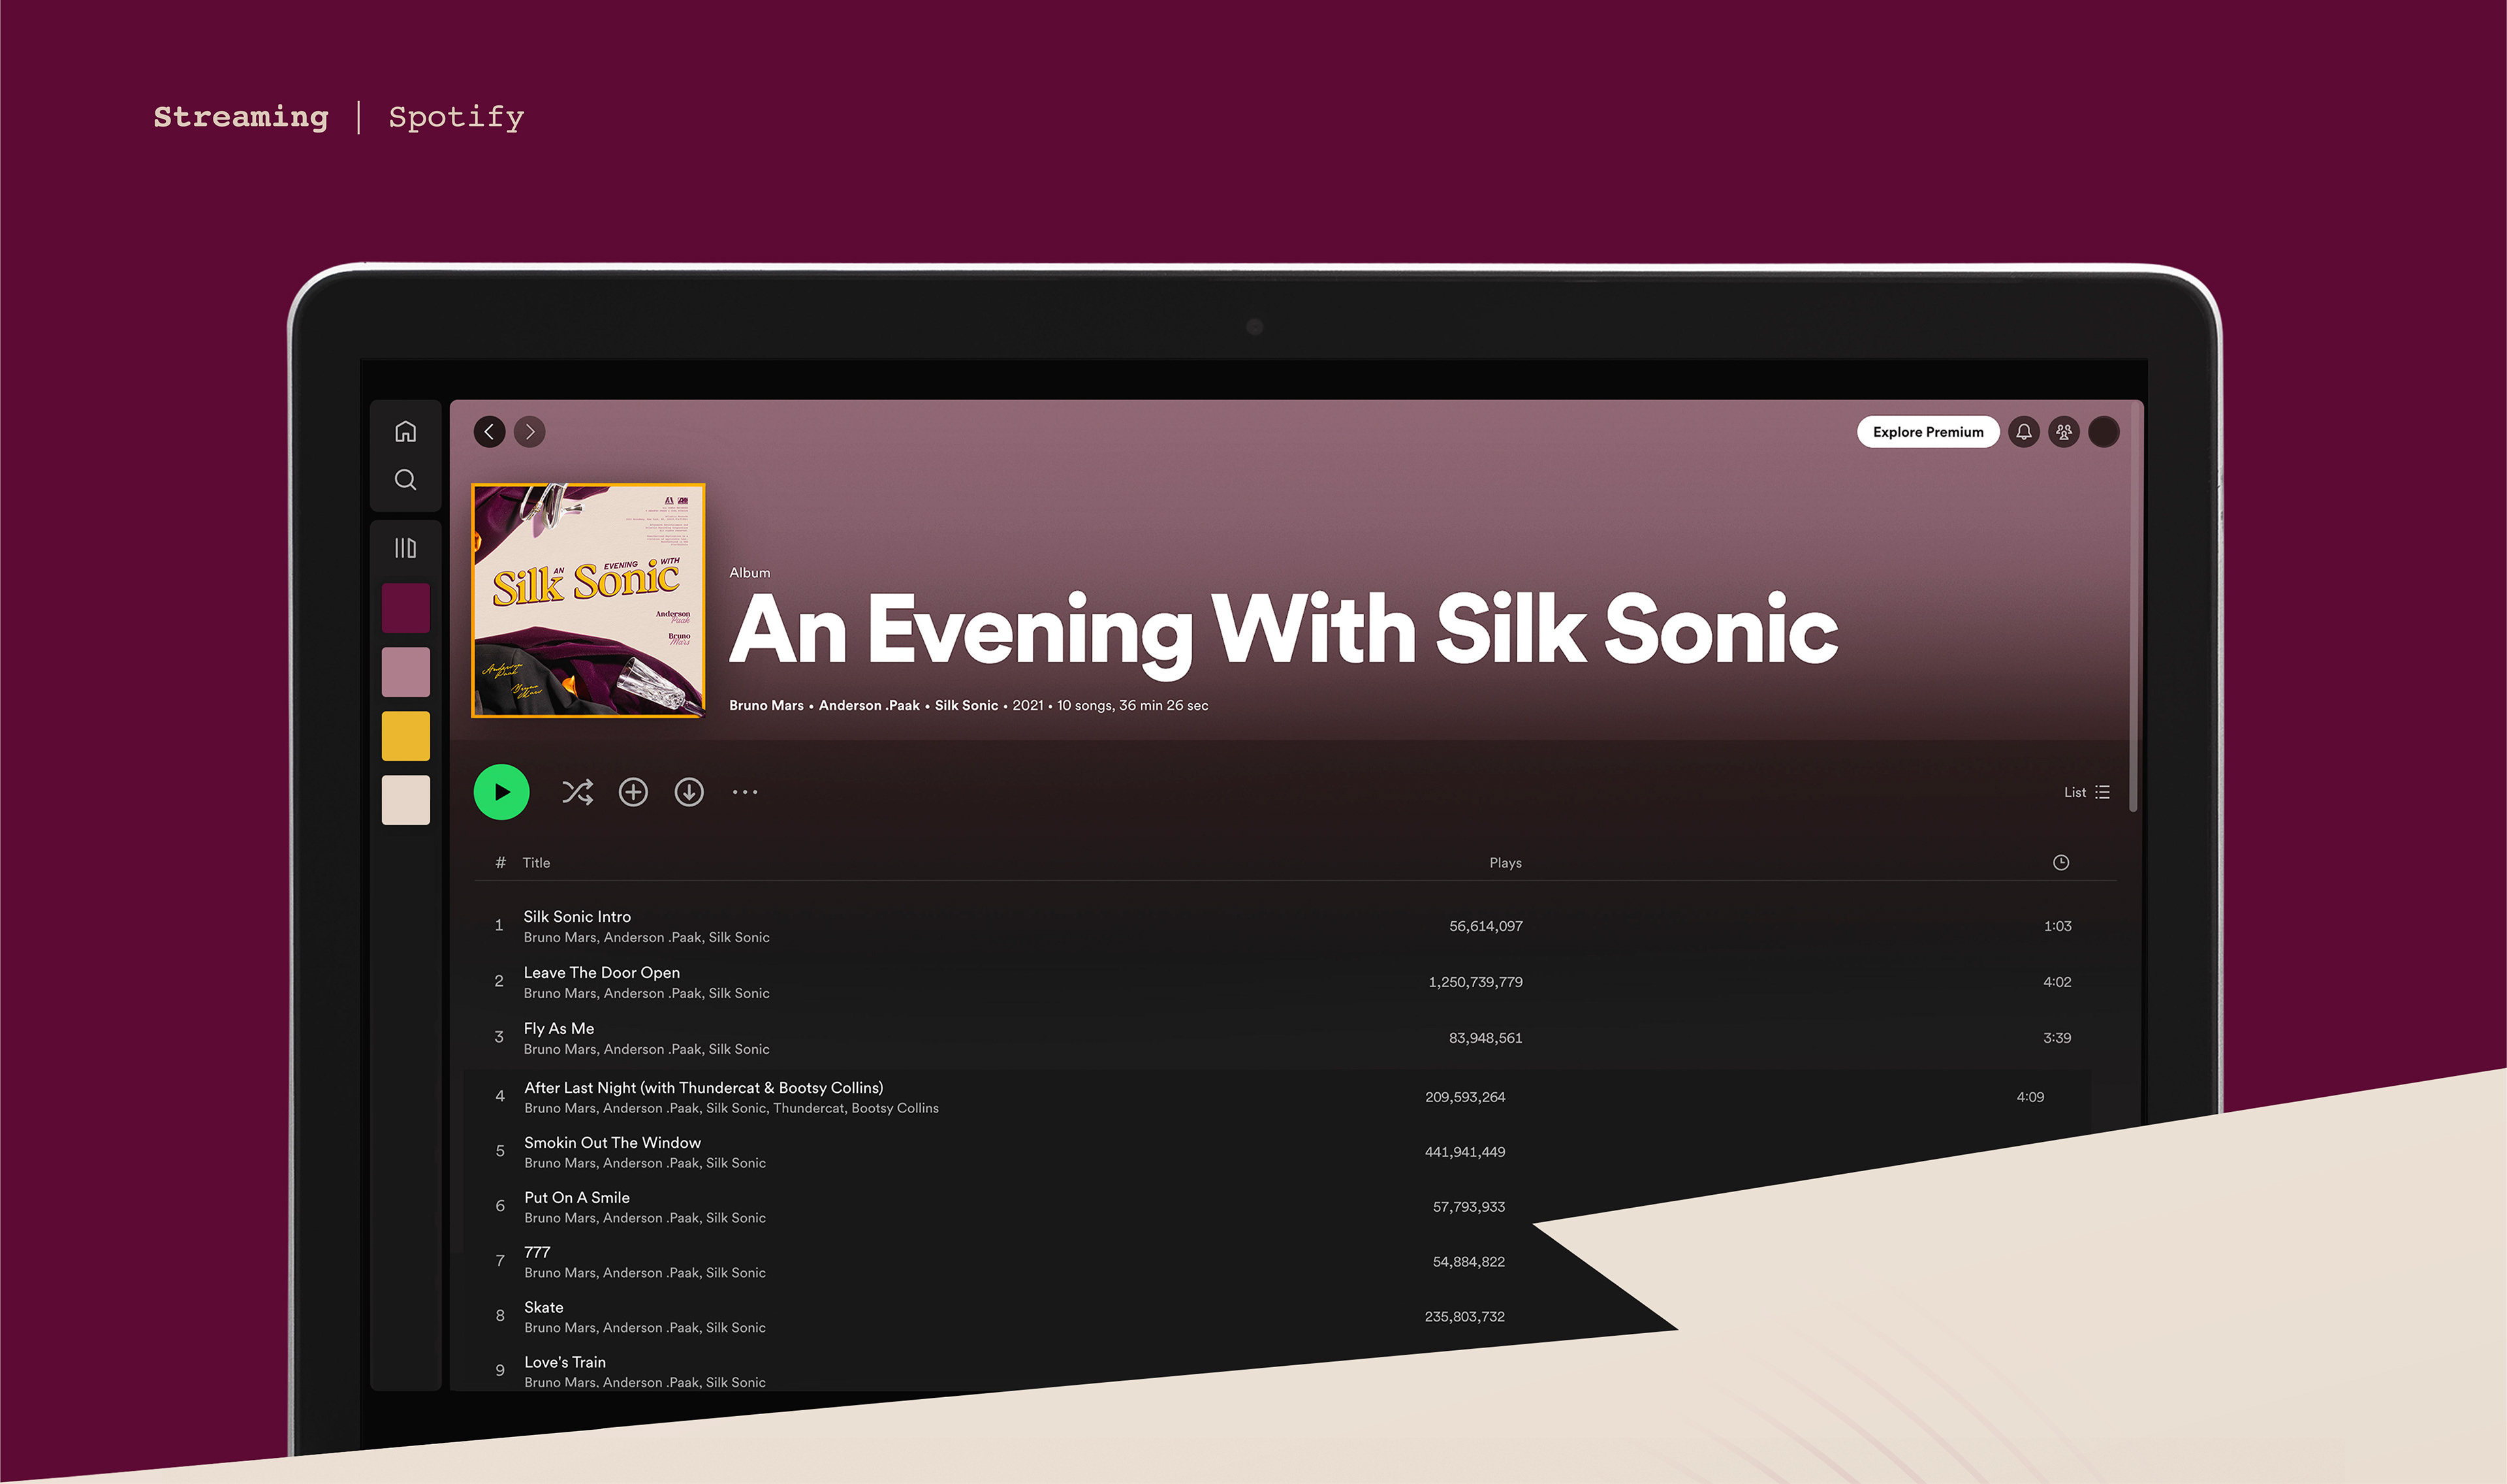Click the Silk Sonic album cover
This screenshot has height=1484, width=2507.
click(588, 600)
